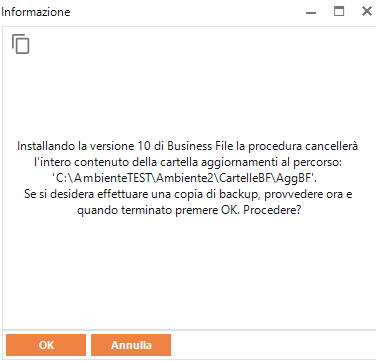Click the 'AggBF' folder name in the path

click(294, 179)
